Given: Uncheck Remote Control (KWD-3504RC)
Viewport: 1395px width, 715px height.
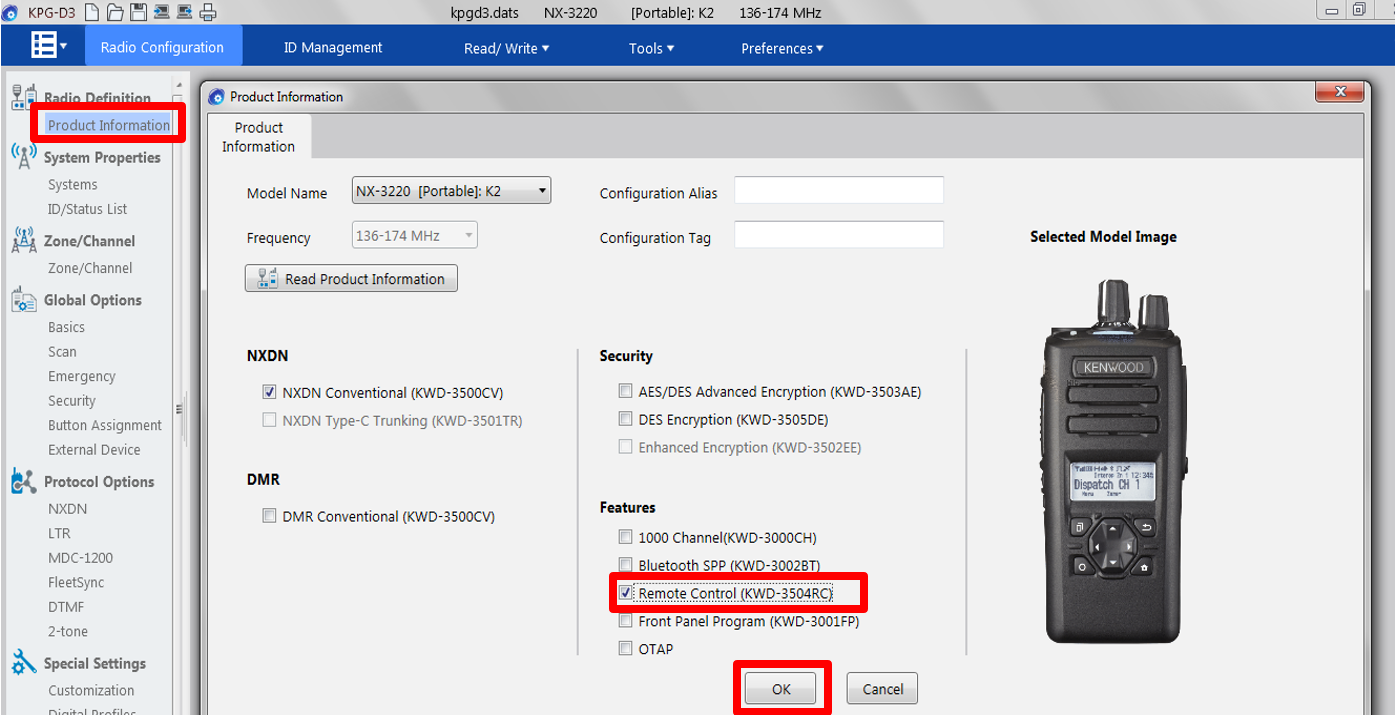Looking at the screenshot, I should click(x=625, y=593).
